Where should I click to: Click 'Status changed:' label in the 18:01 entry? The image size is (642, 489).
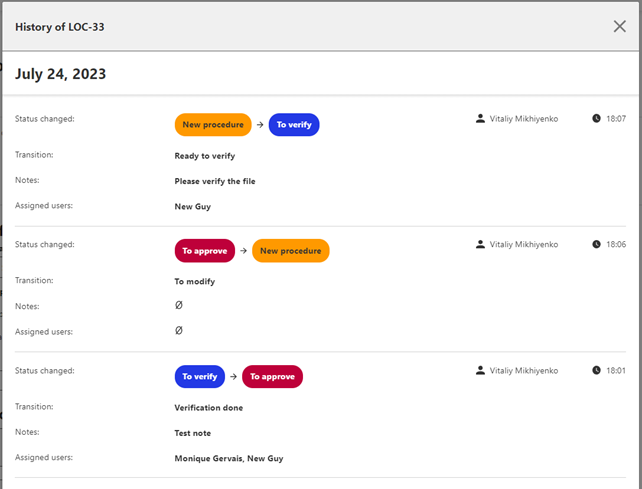coord(45,371)
